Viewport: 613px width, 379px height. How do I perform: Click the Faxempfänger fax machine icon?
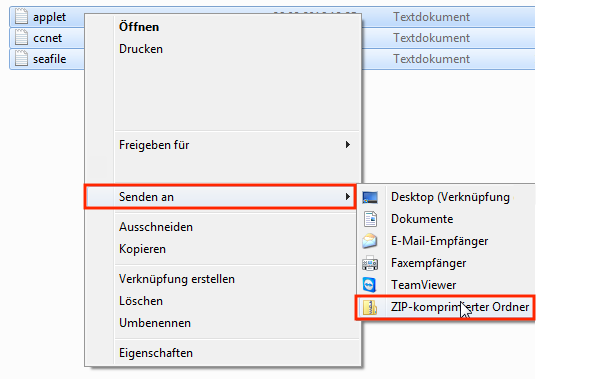pyautogui.click(x=370, y=263)
